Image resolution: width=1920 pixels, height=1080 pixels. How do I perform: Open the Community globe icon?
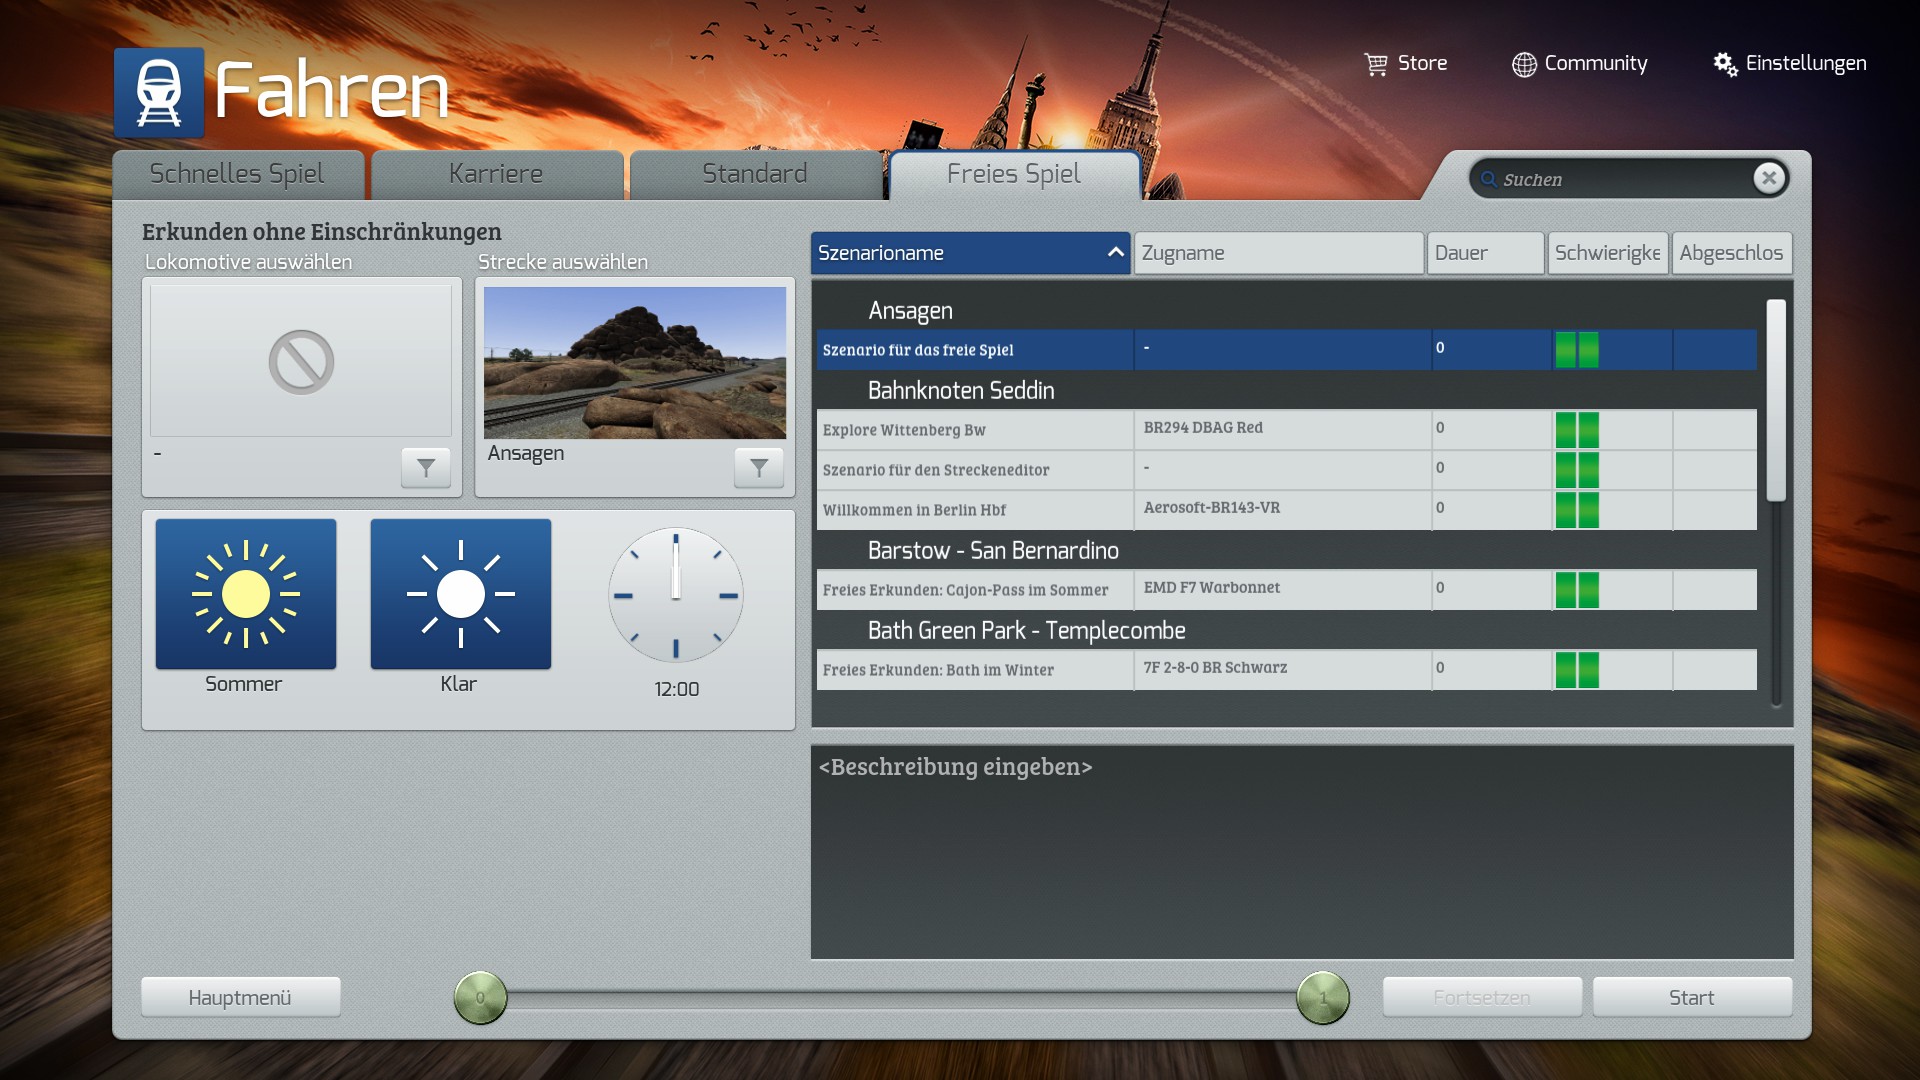[x=1523, y=64]
